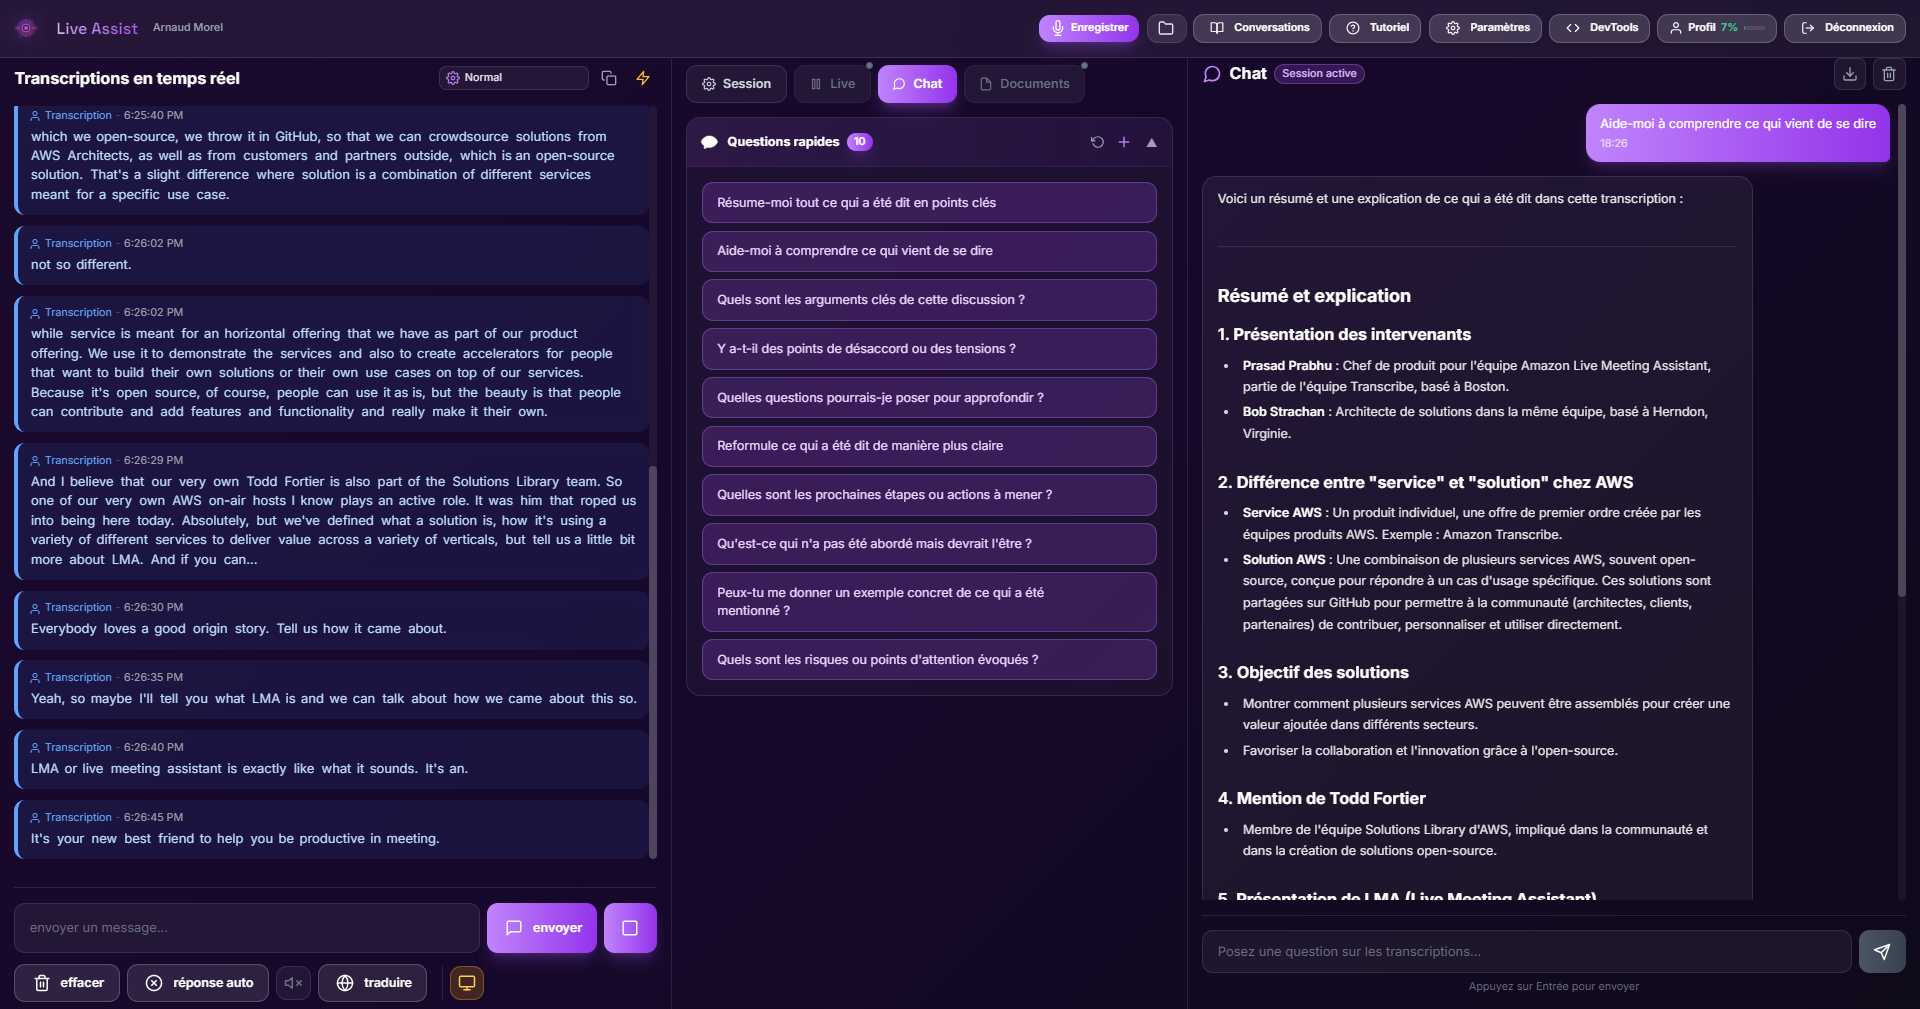1920x1009 pixels.
Task: Collapse the Questions rapides panel
Action: [1152, 142]
